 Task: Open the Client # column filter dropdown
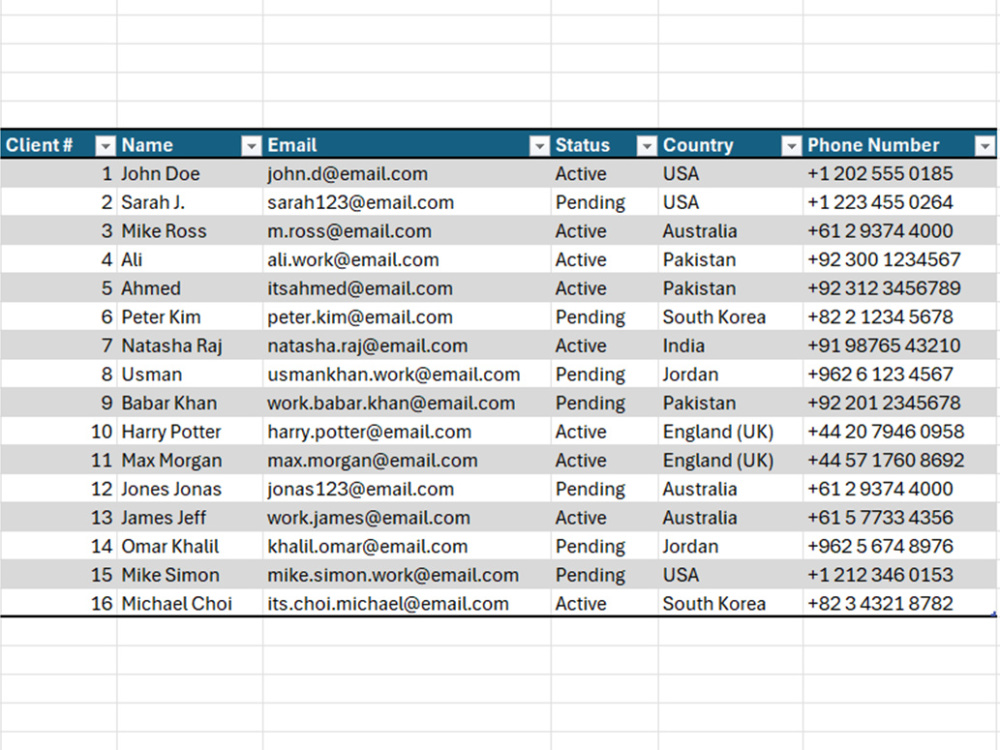tap(105, 146)
